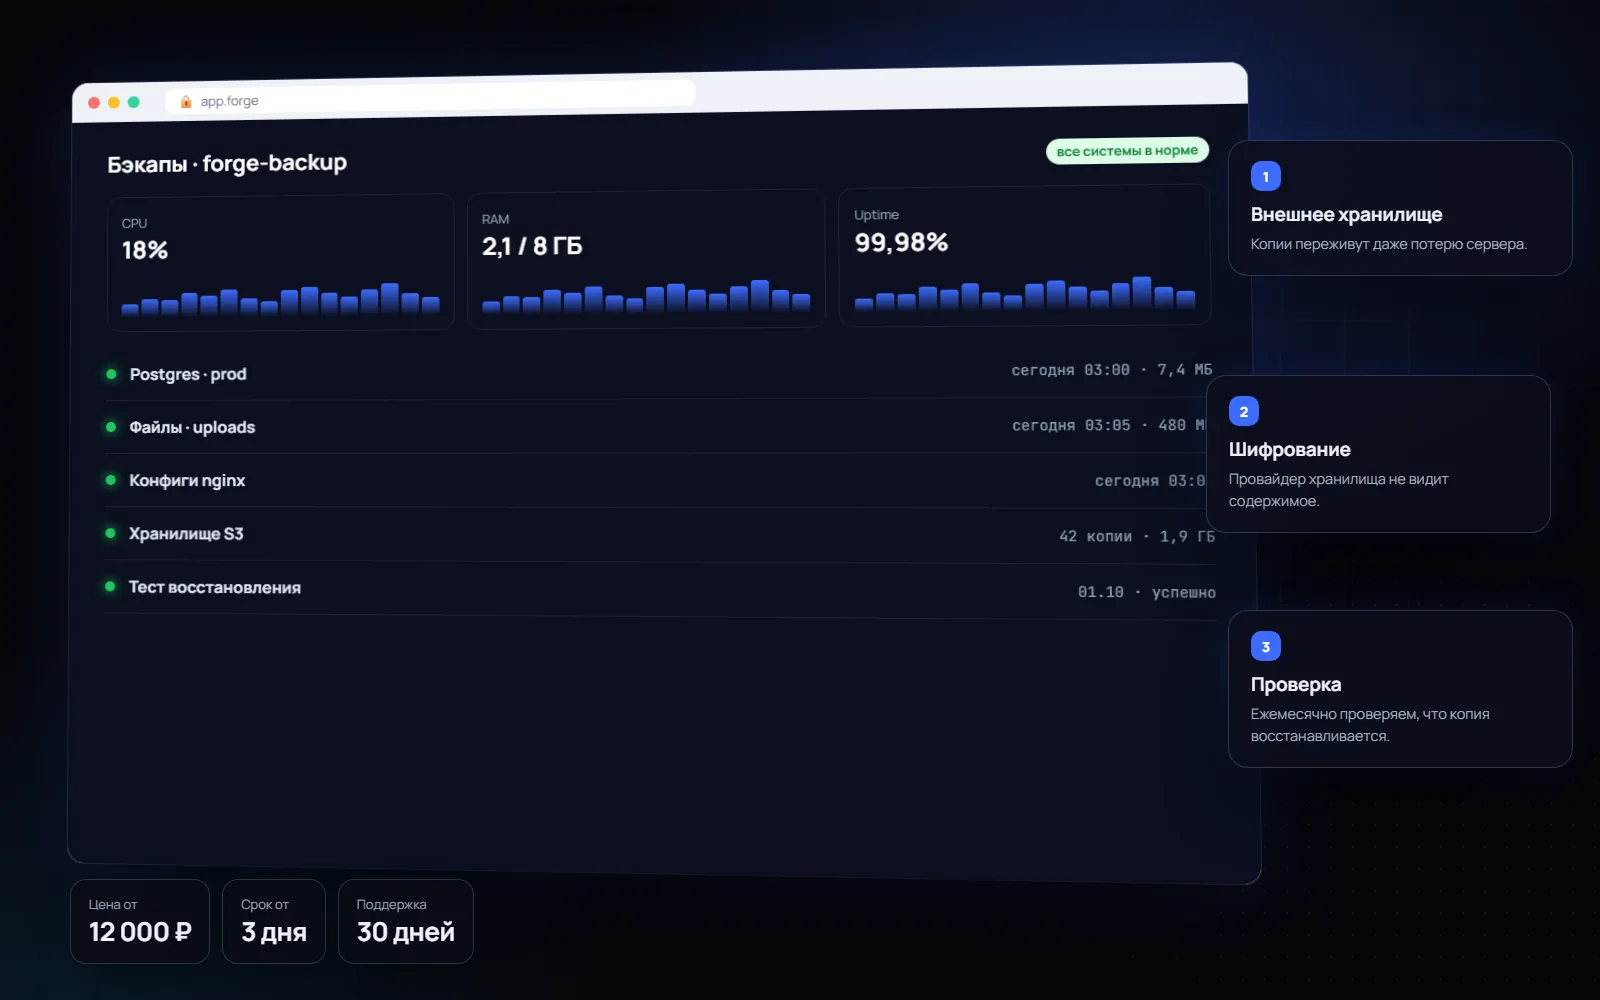Click the number 1 badge on Внешнее хранилище card

[x=1266, y=177]
